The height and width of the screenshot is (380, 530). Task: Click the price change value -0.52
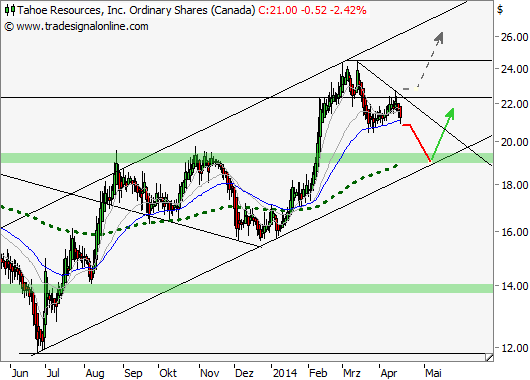314,10
